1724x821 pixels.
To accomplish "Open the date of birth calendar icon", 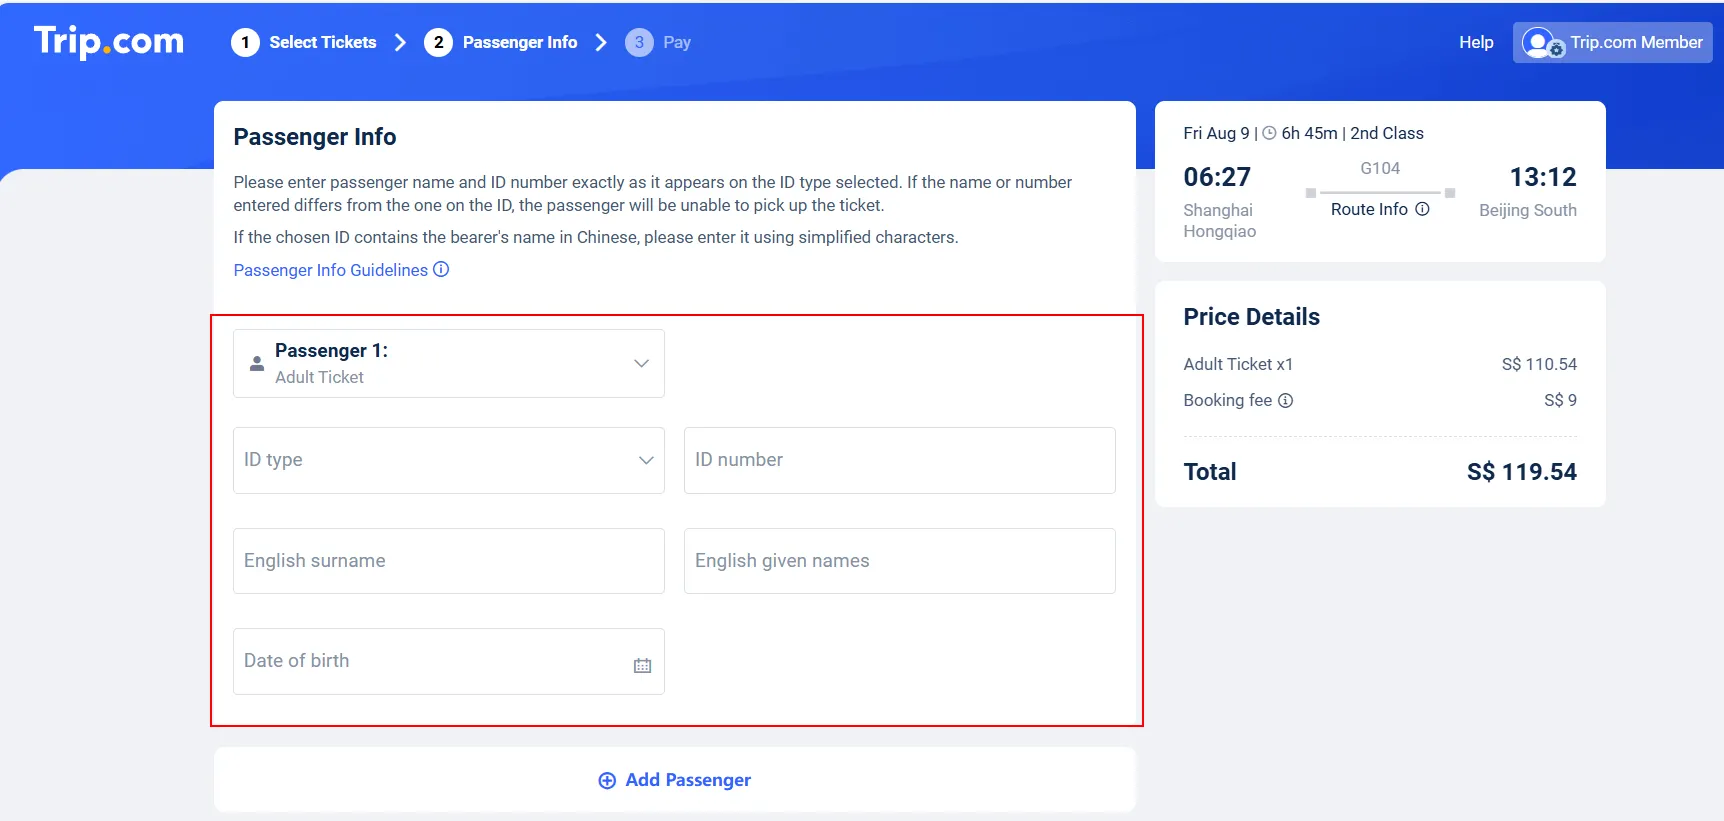I will click(x=643, y=663).
